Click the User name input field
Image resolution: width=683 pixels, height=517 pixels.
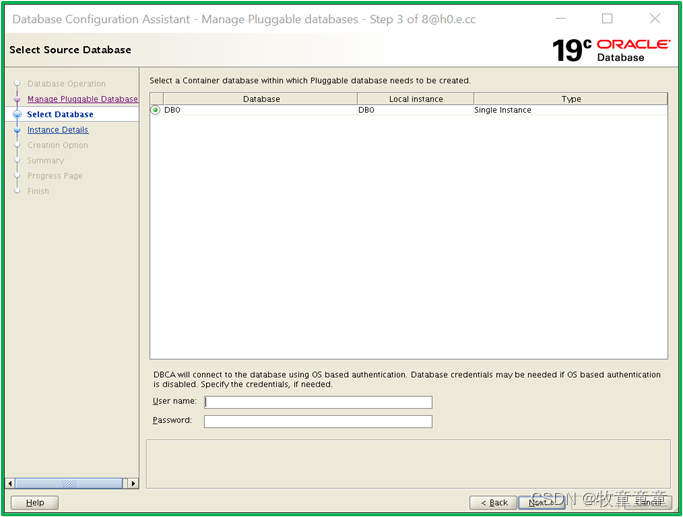(x=318, y=402)
